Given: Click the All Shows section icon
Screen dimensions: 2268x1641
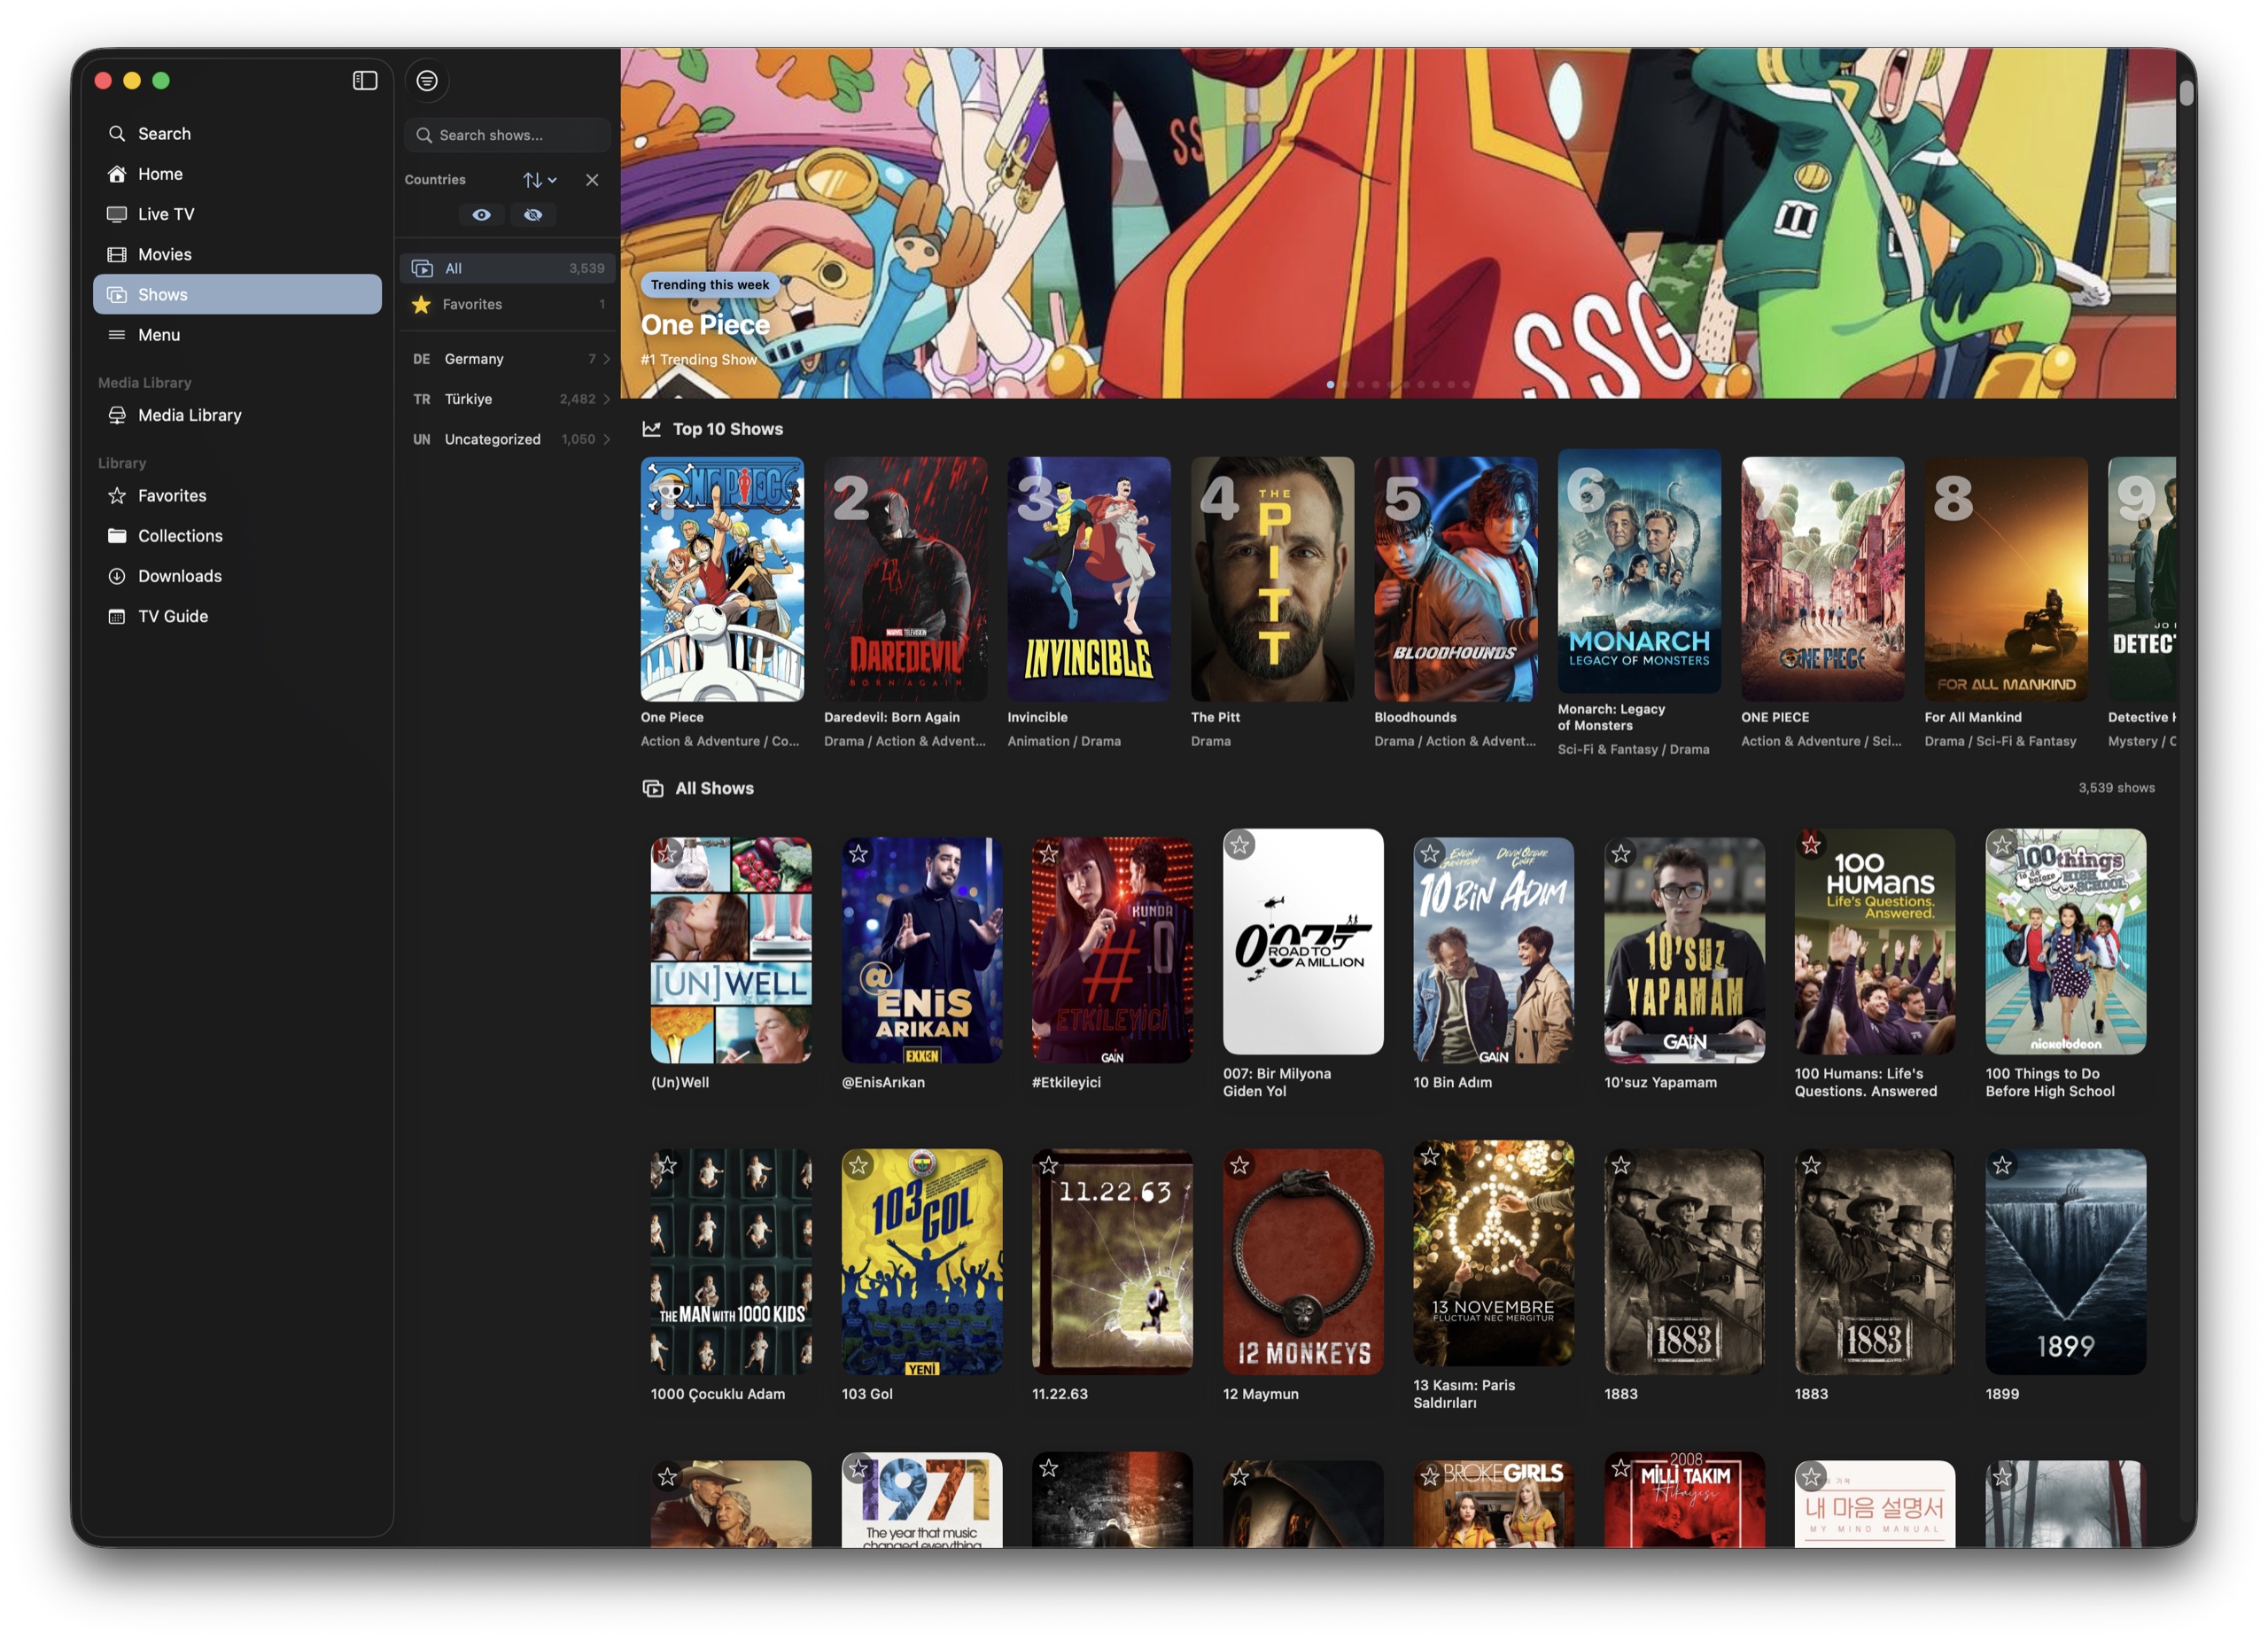Looking at the screenshot, I should [x=653, y=788].
